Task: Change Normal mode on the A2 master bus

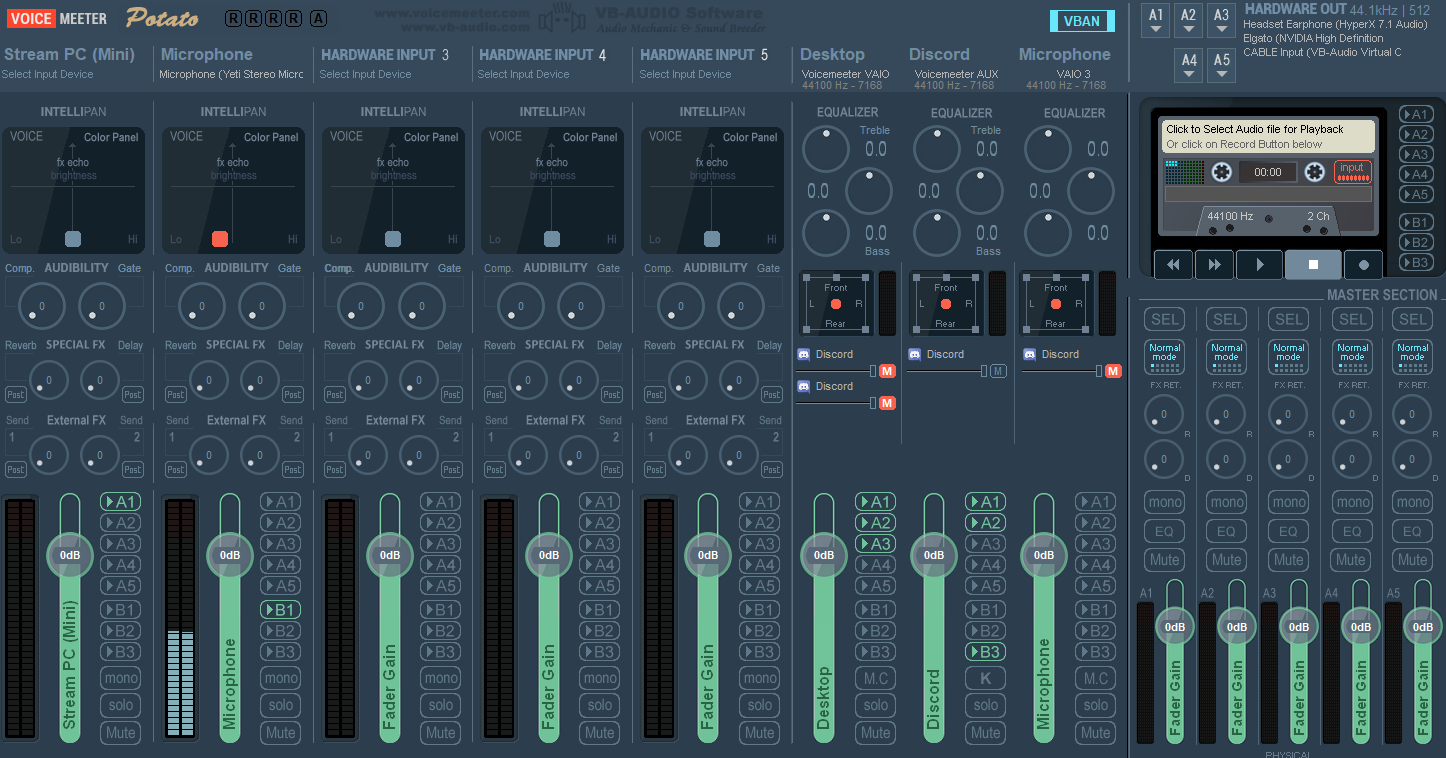Action: coord(1226,356)
